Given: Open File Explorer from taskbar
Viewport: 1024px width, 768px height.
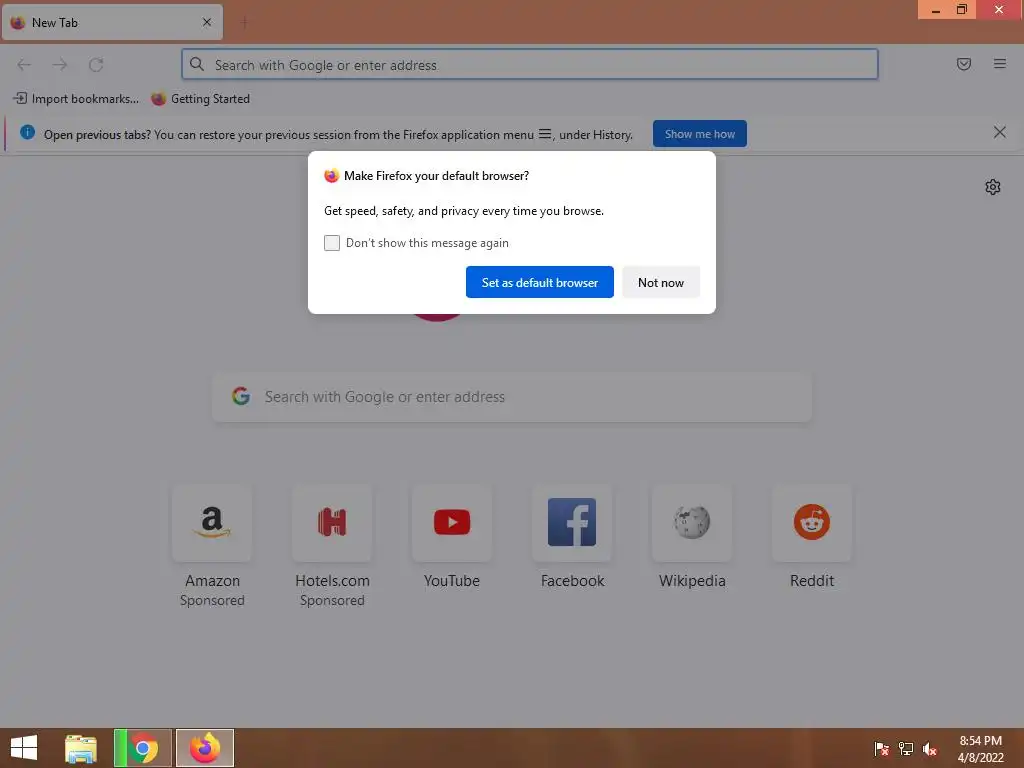Looking at the screenshot, I should 81,748.
